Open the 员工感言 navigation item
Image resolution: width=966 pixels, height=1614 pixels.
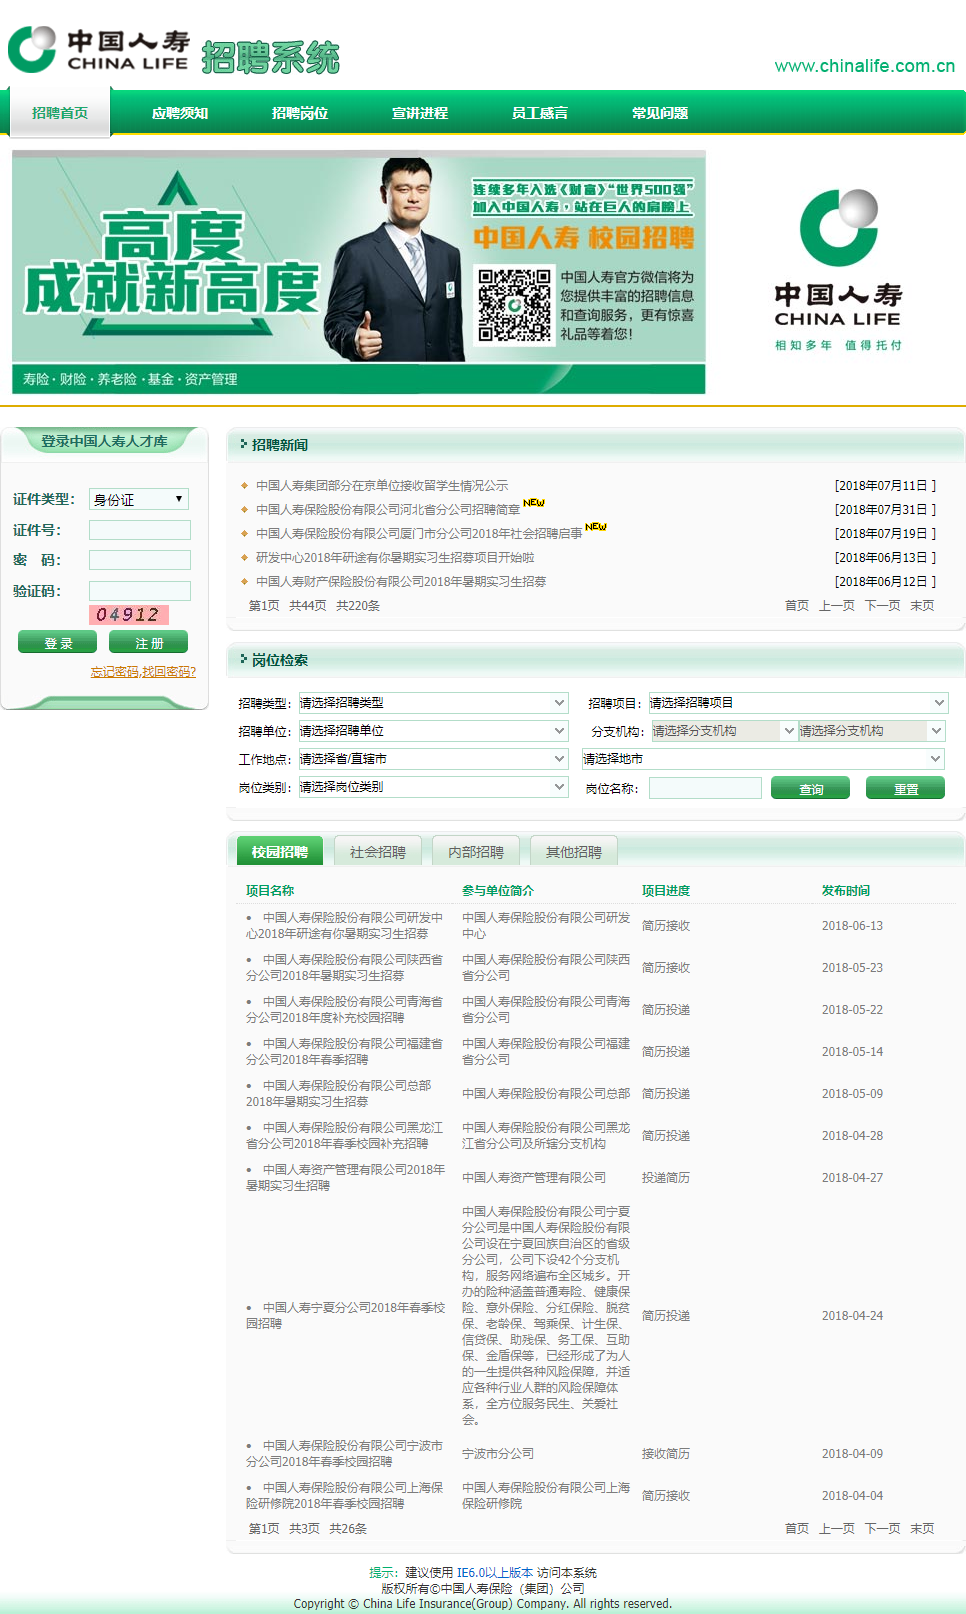pyautogui.click(x=540, y=113)
